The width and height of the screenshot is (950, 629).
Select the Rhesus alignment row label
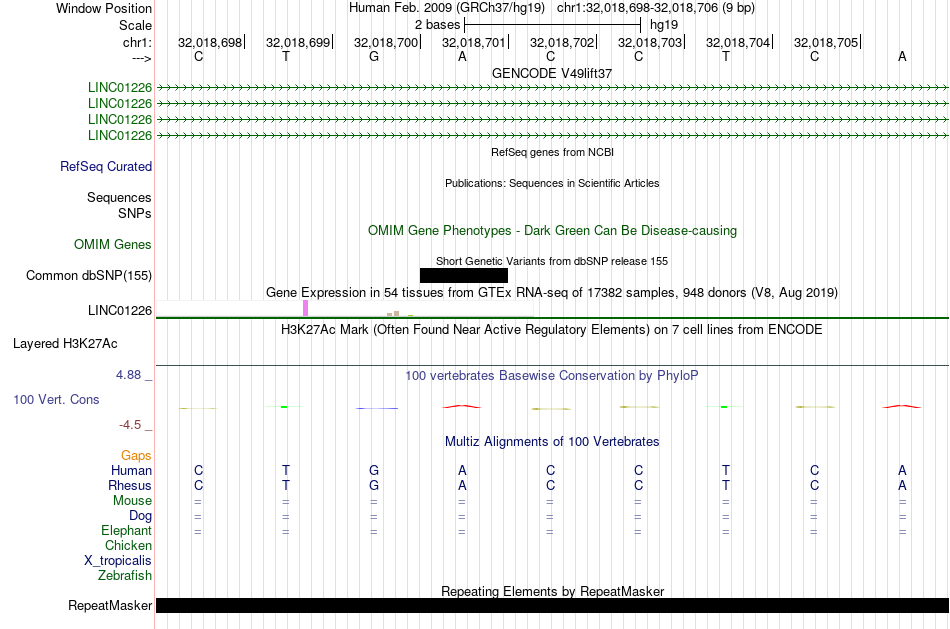(130, 486)
